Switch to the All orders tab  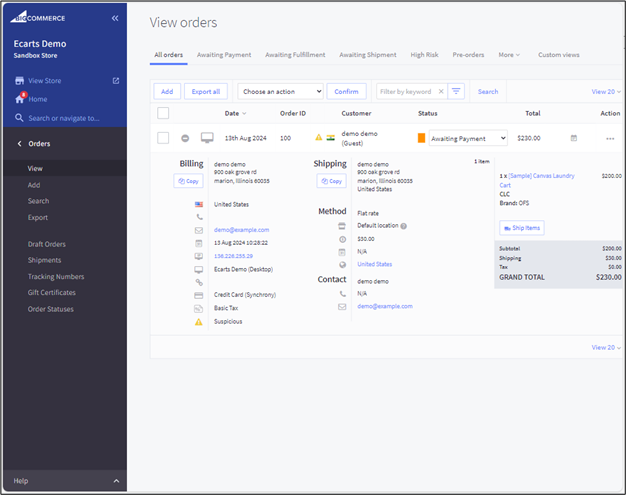coord(168,55)
